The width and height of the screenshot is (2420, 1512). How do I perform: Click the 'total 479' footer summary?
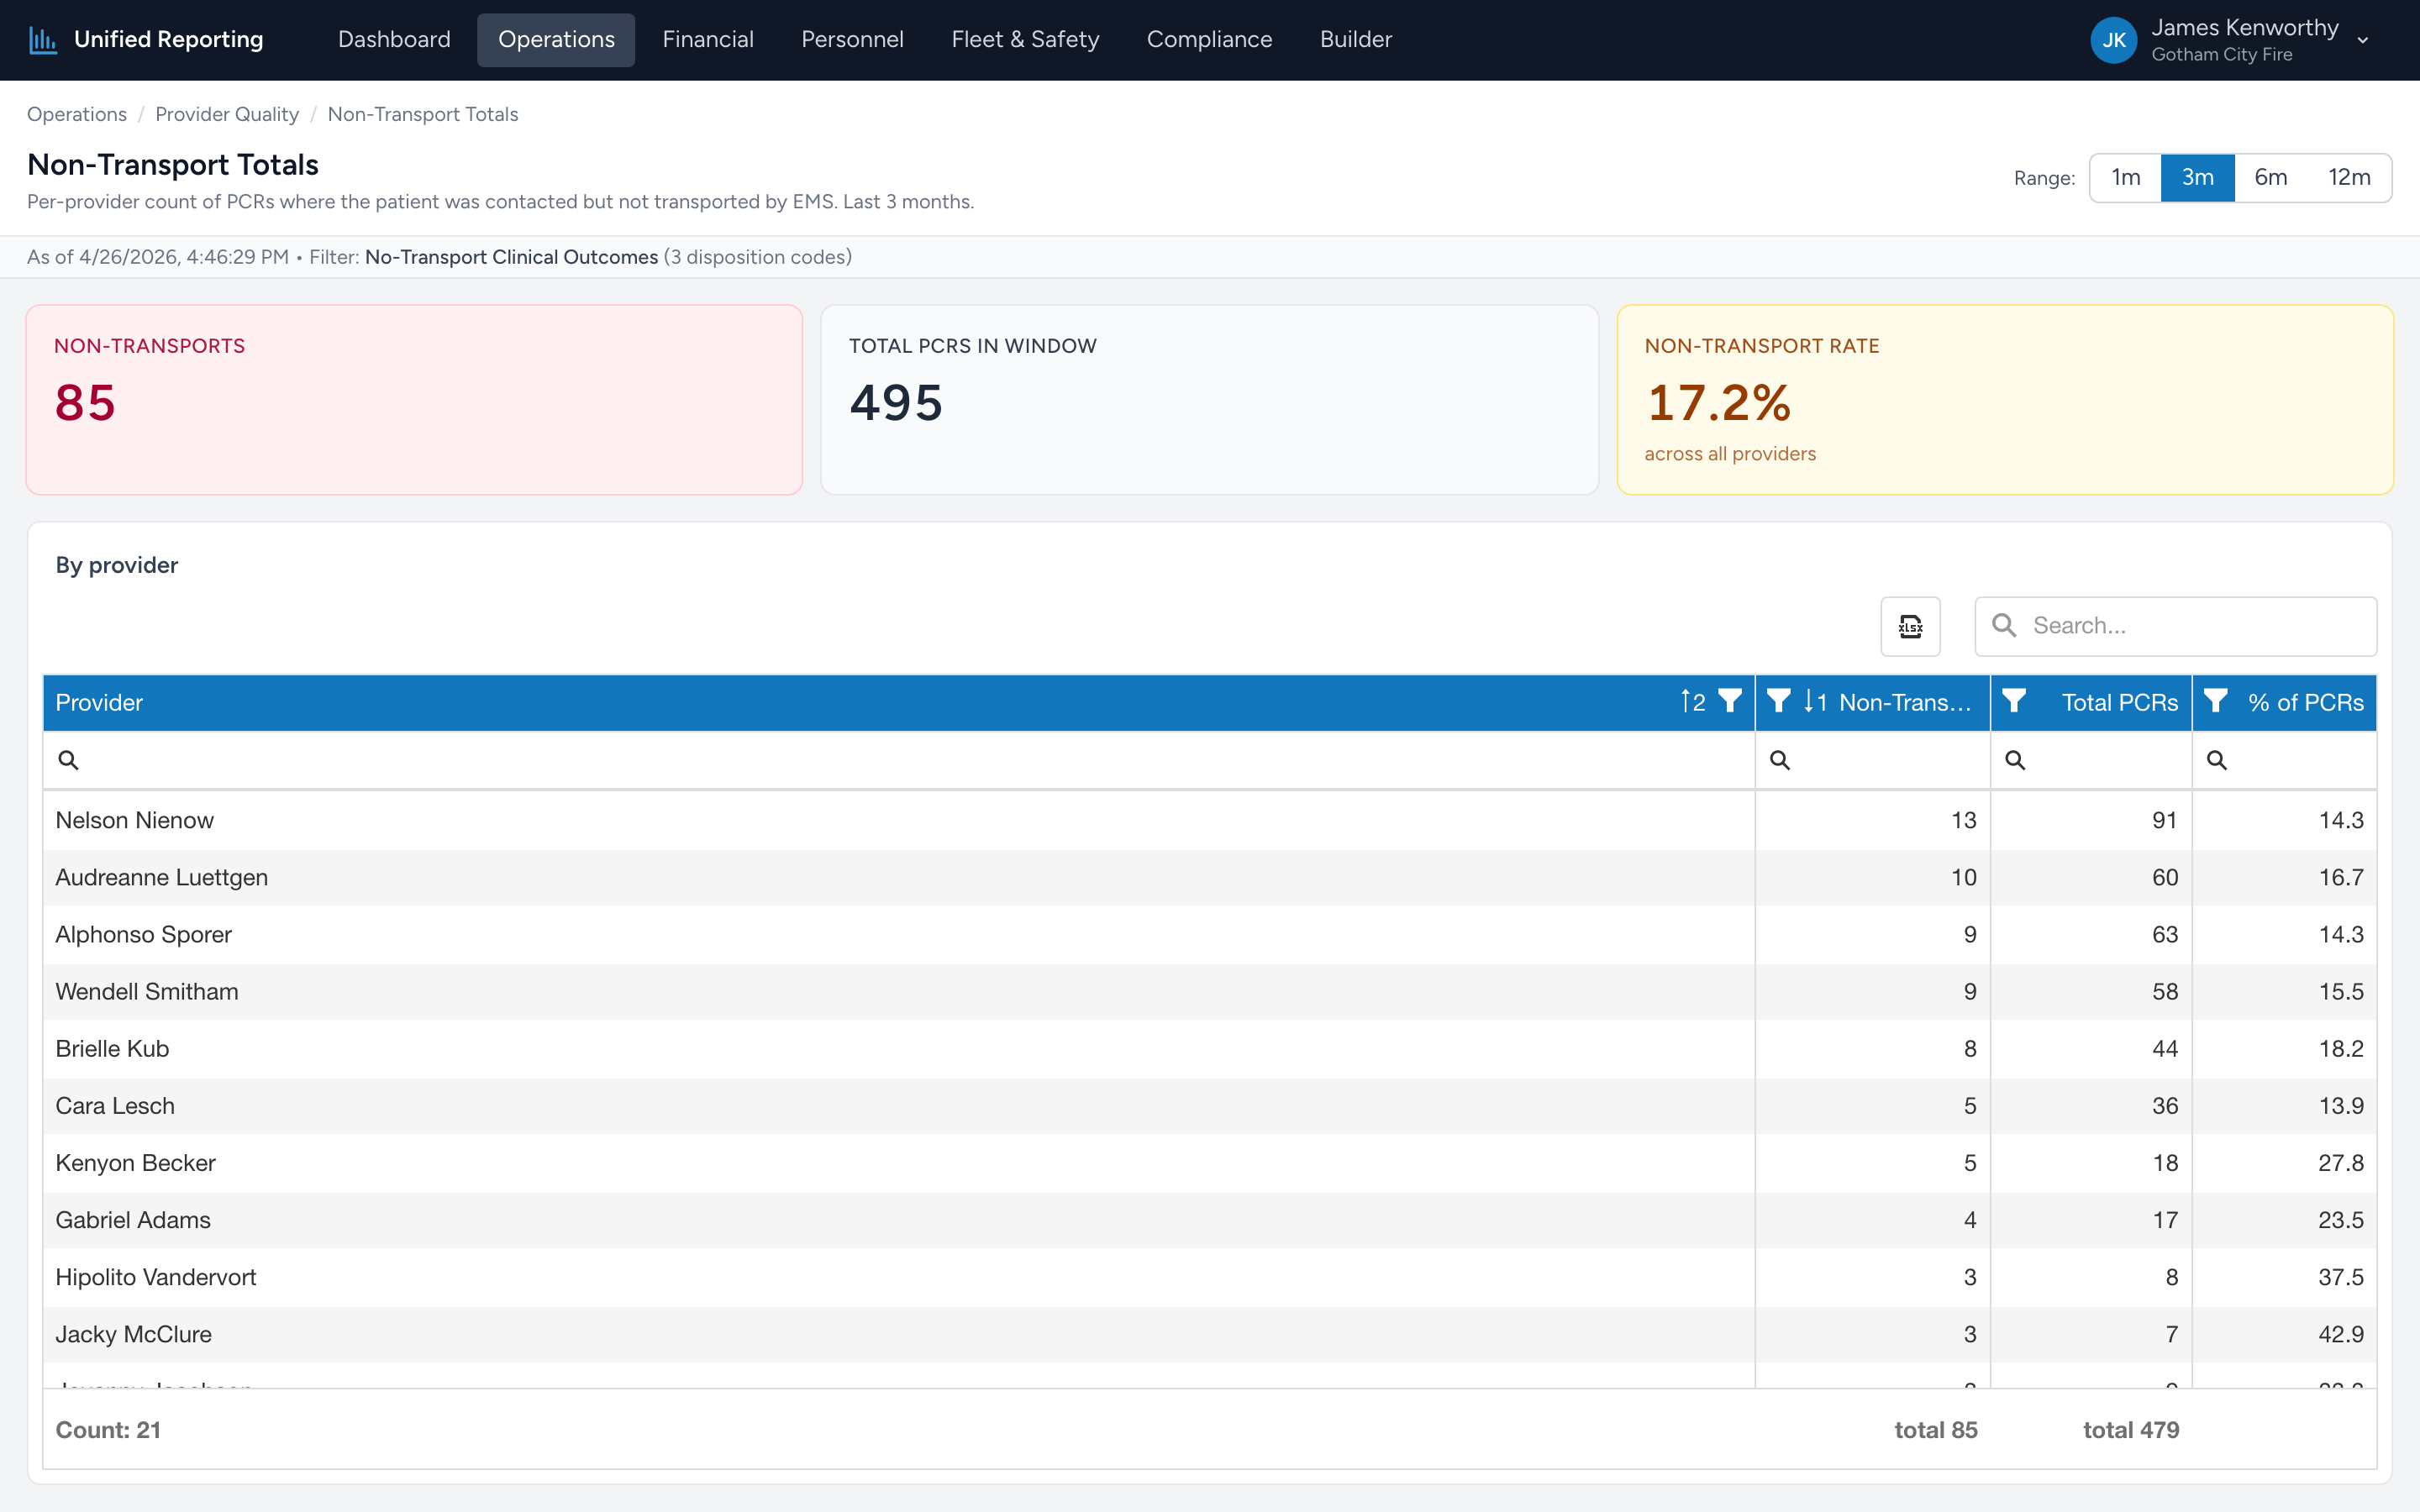[x=2130, y=1430]
